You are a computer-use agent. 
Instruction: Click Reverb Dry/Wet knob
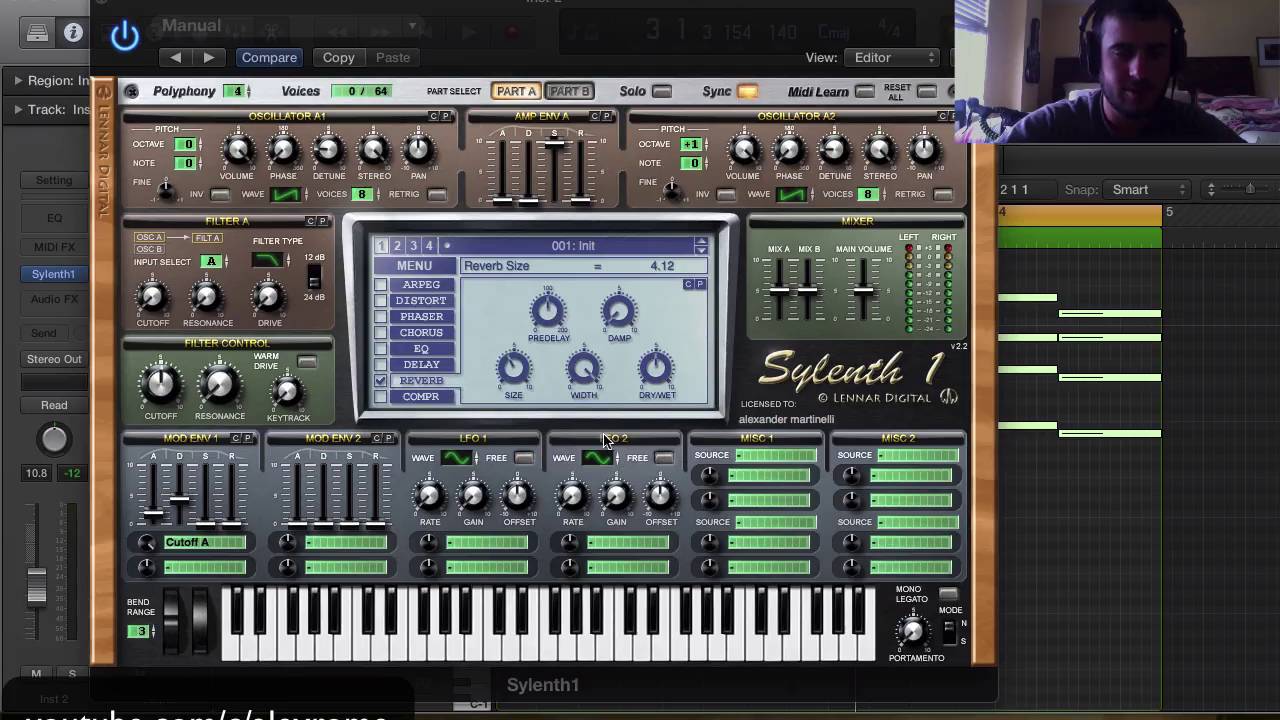coord(656,369)
